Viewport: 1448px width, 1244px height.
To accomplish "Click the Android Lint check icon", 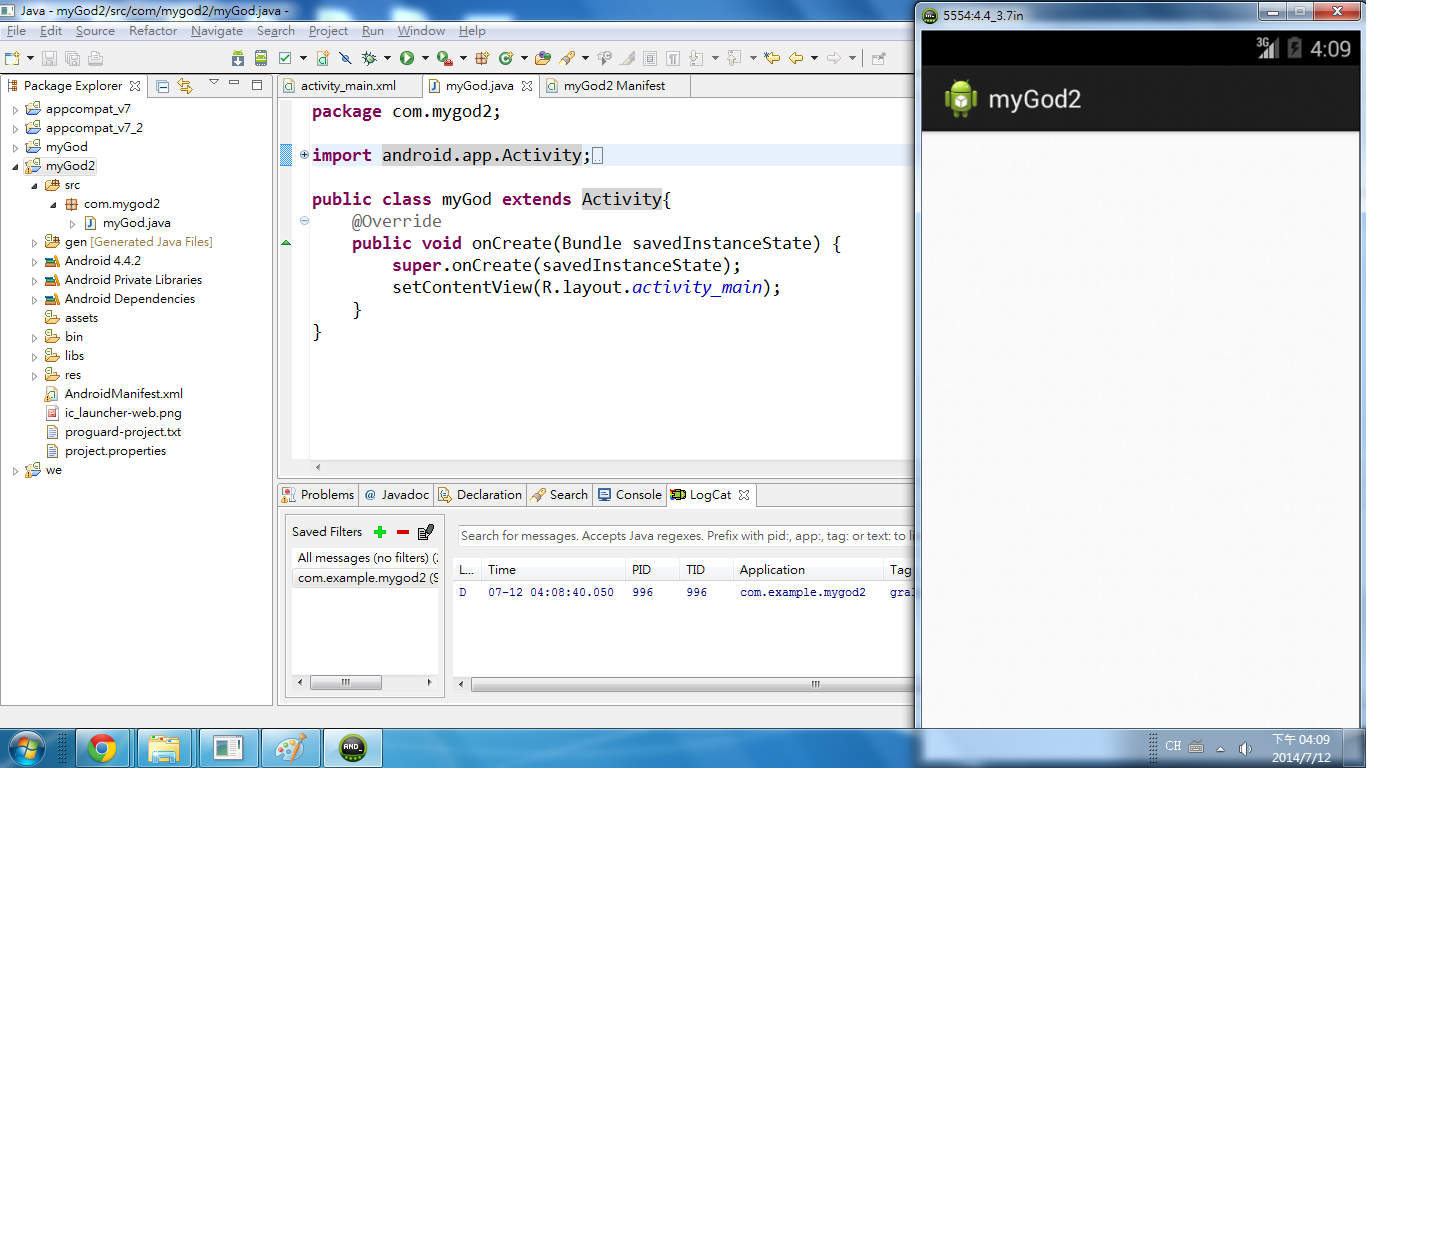I will tap(285, 58).
